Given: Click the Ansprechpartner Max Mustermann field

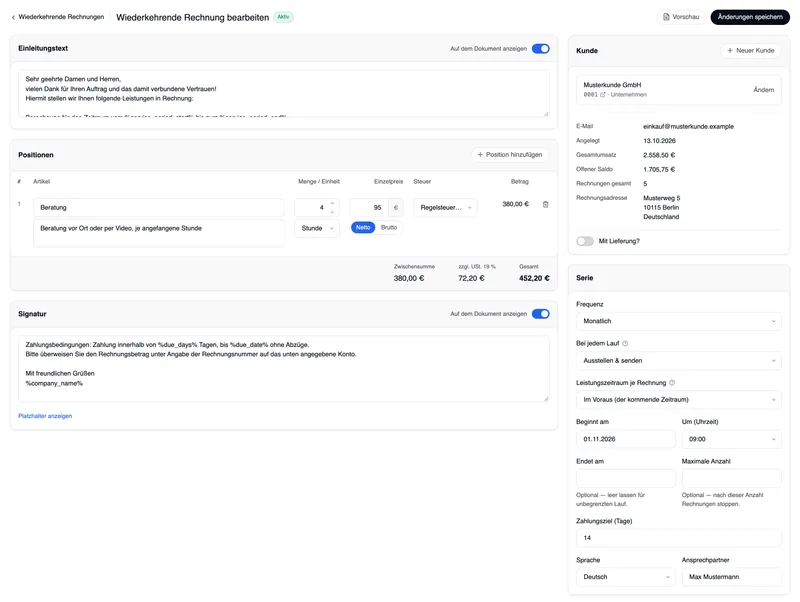Looking at the screenshot, I should pos(731,576).
